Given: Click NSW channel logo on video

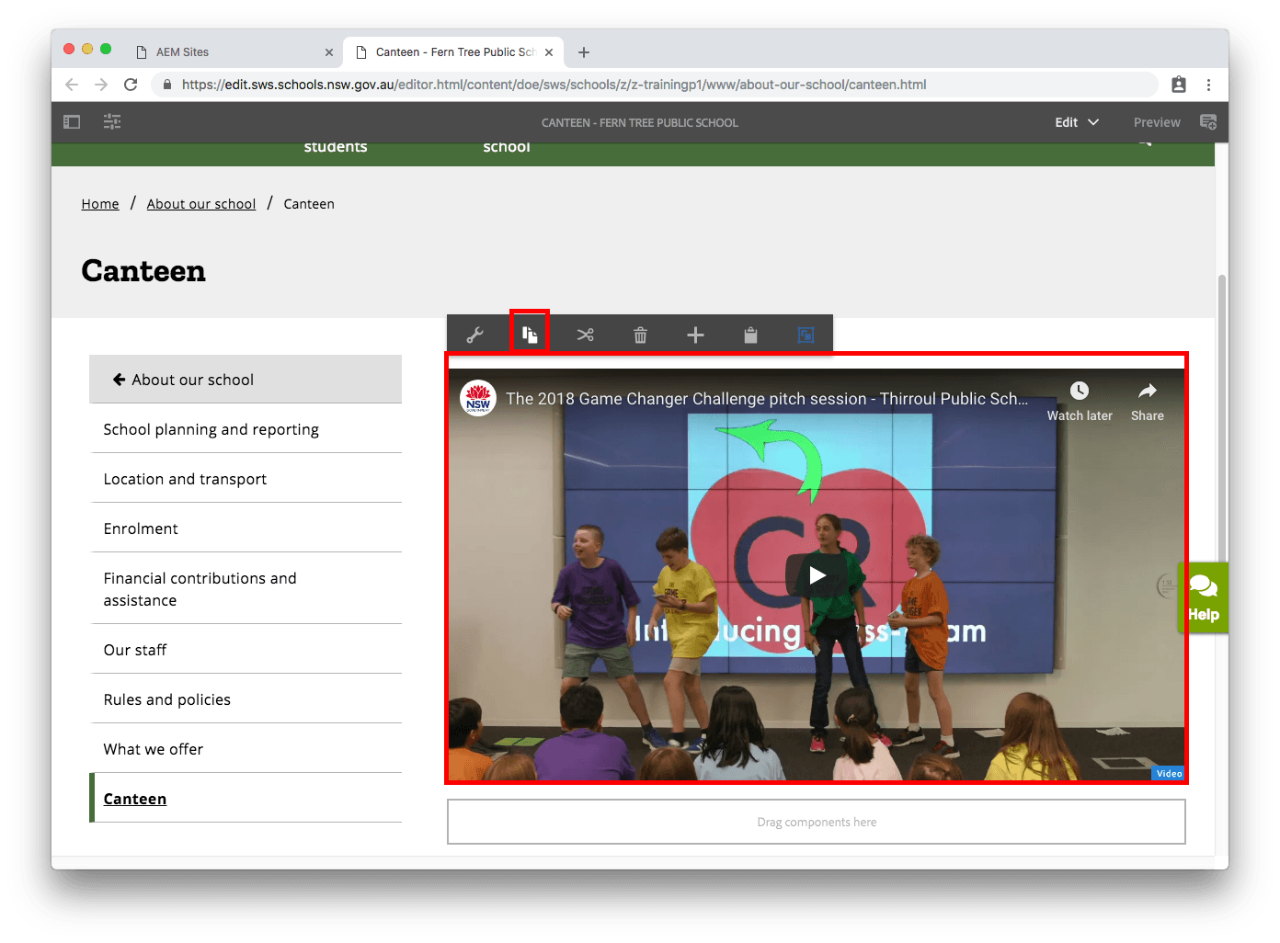Looking at the screenshot, I should [x=478, y=398].
